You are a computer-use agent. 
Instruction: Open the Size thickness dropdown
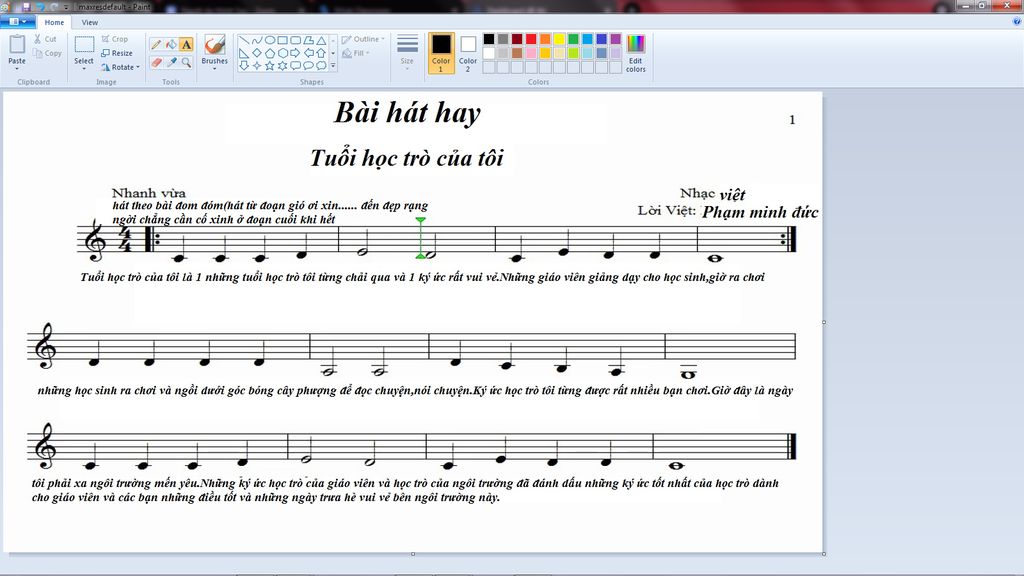407,52
